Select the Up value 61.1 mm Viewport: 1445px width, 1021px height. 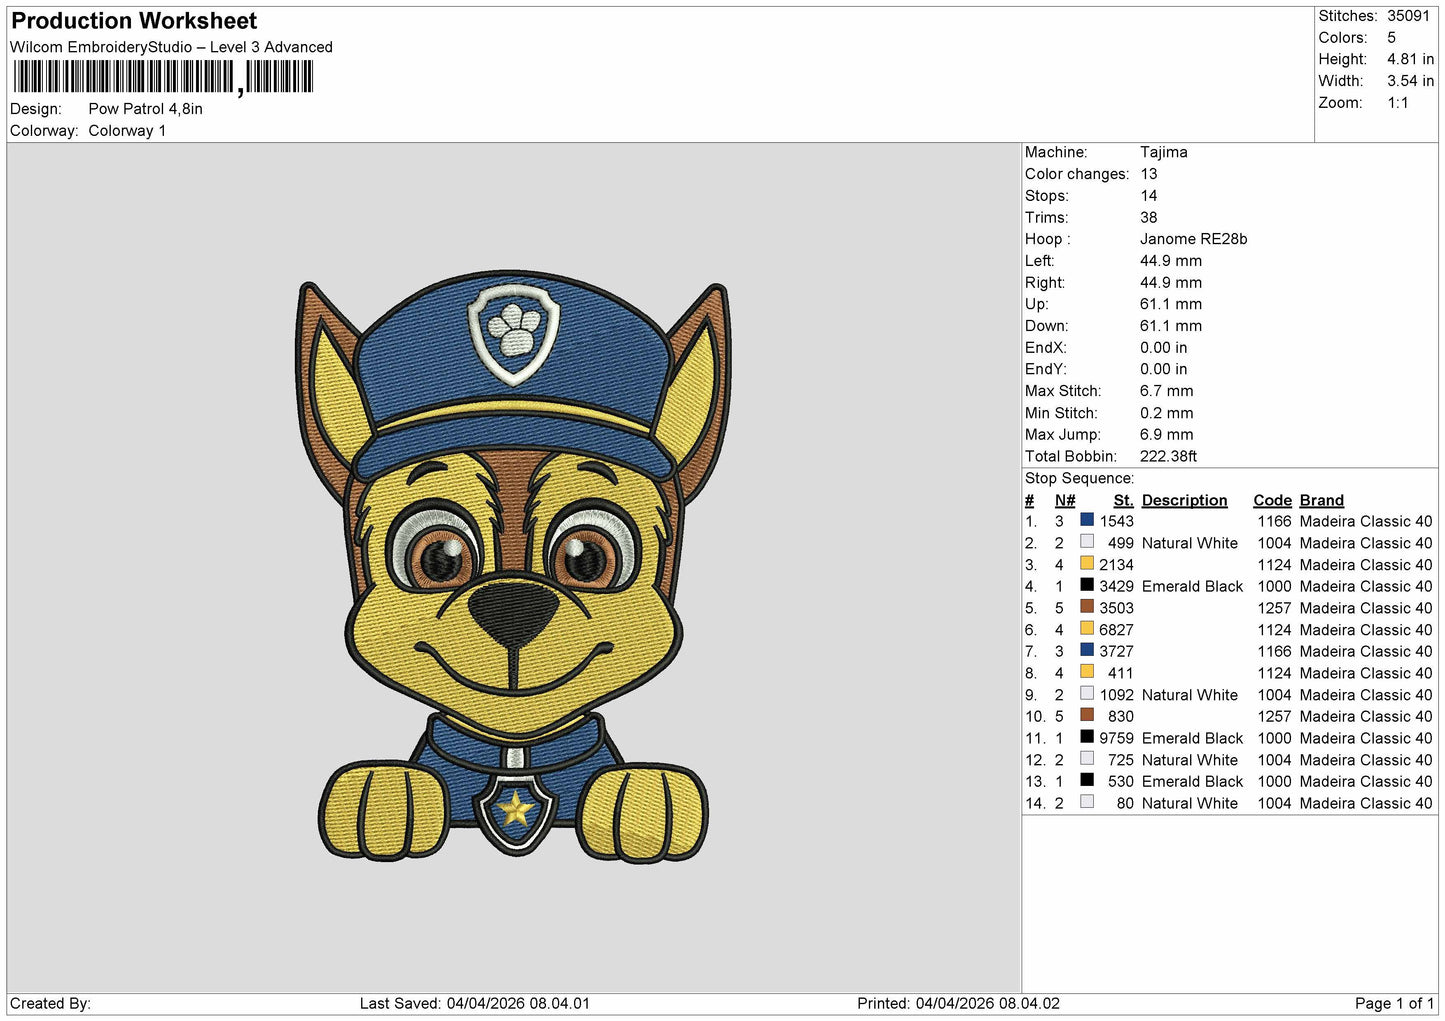(x=1171, y=304)
